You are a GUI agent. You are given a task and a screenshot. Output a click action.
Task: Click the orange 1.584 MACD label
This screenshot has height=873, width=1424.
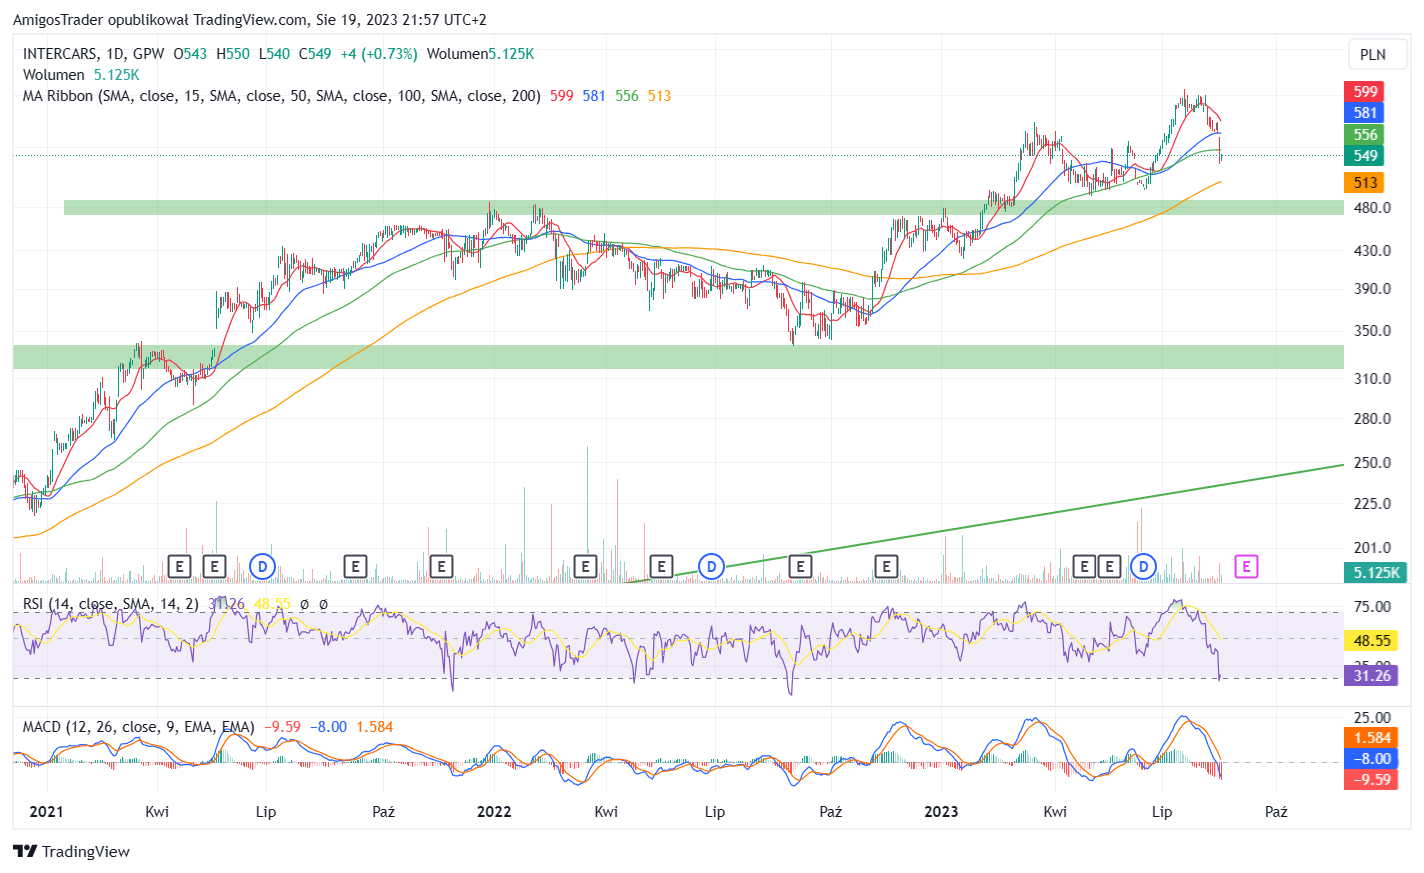1372,738
